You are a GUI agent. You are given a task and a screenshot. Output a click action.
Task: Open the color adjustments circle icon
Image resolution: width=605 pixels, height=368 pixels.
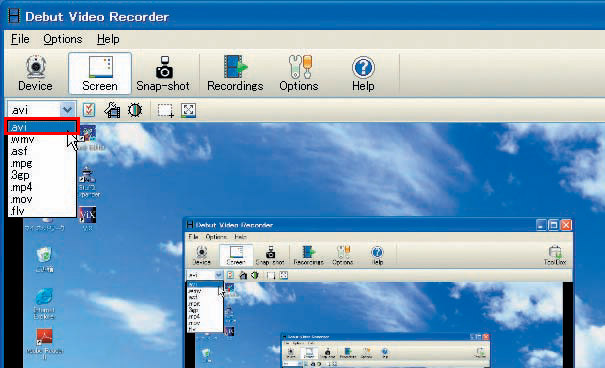[x=135, y=110]
